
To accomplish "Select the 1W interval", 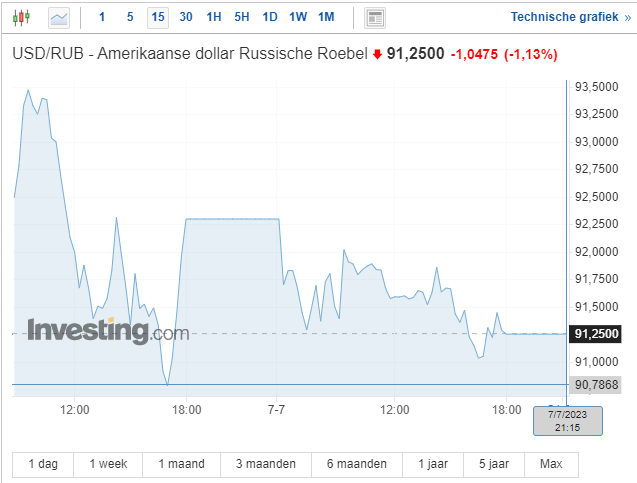I will (x=298, y=17).
